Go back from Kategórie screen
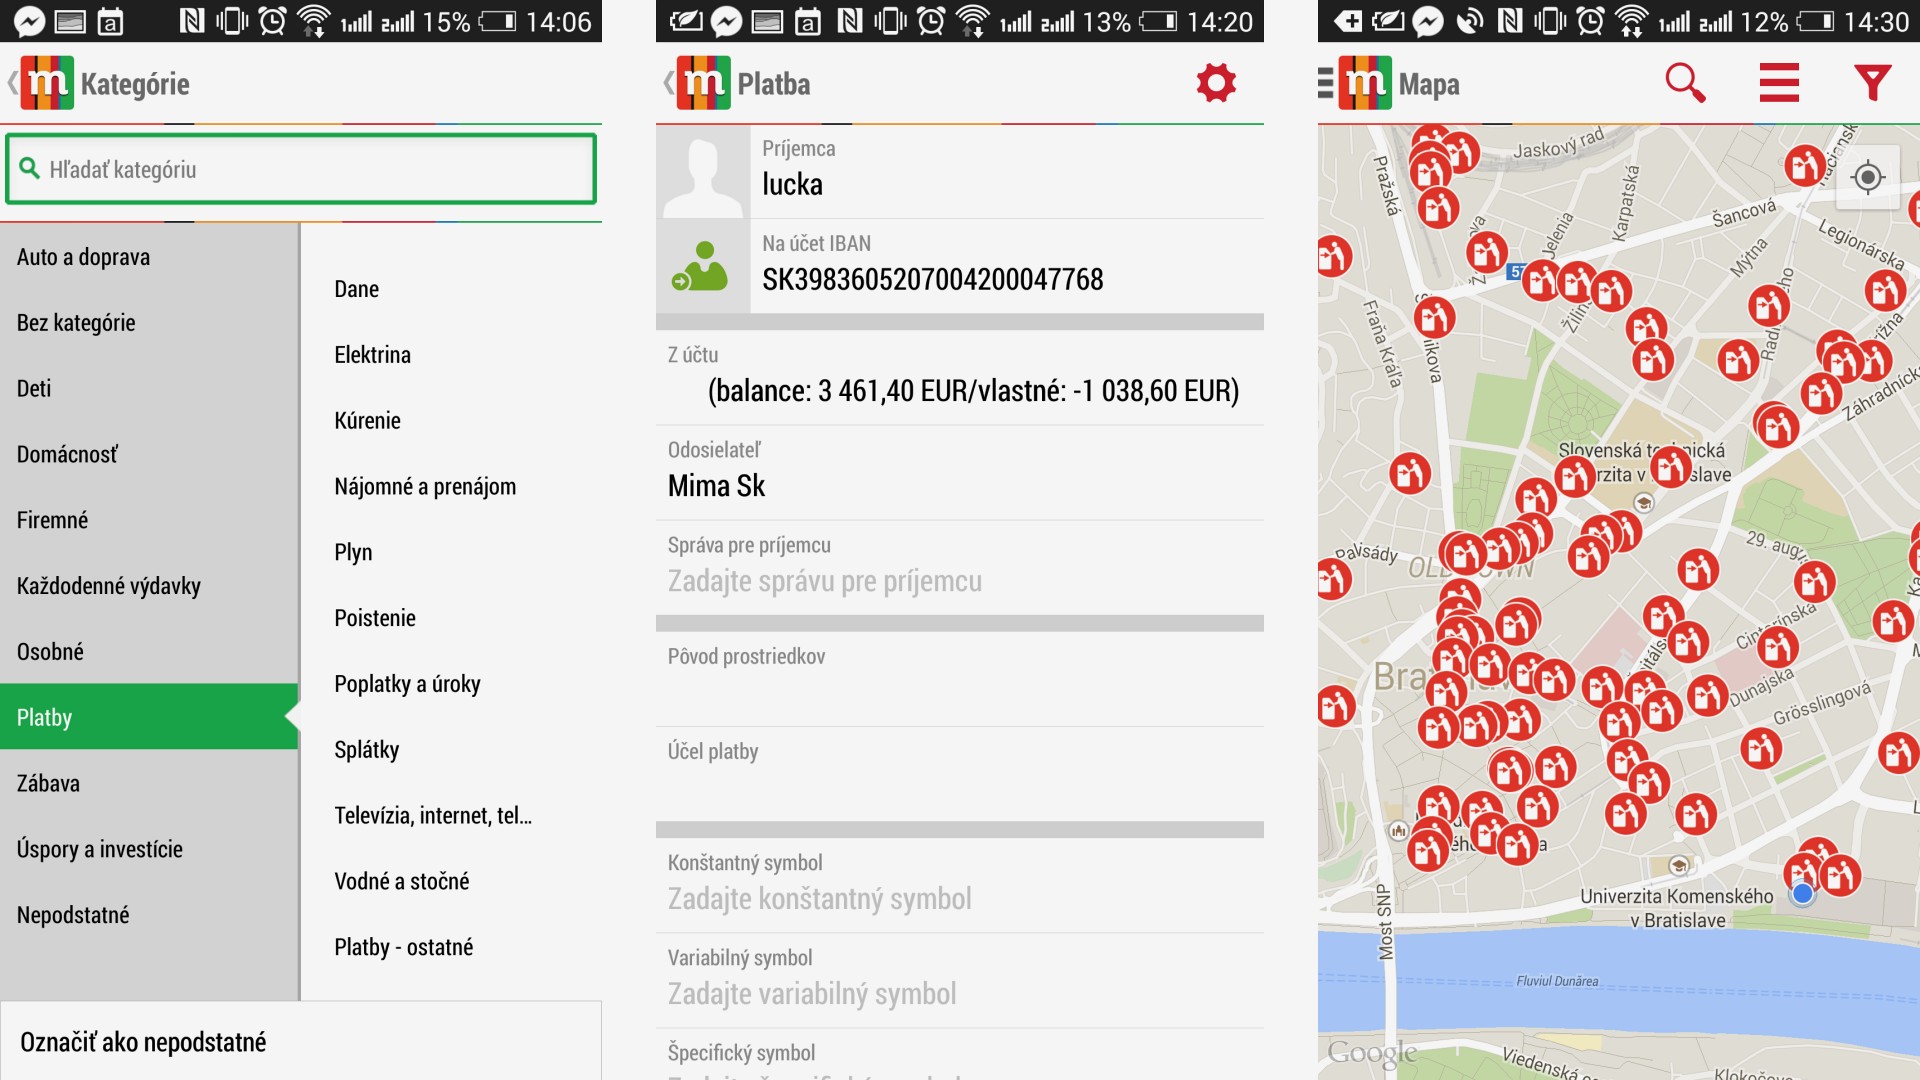The width and height of the screenshot is (1920, 1080). pos(14,83)
